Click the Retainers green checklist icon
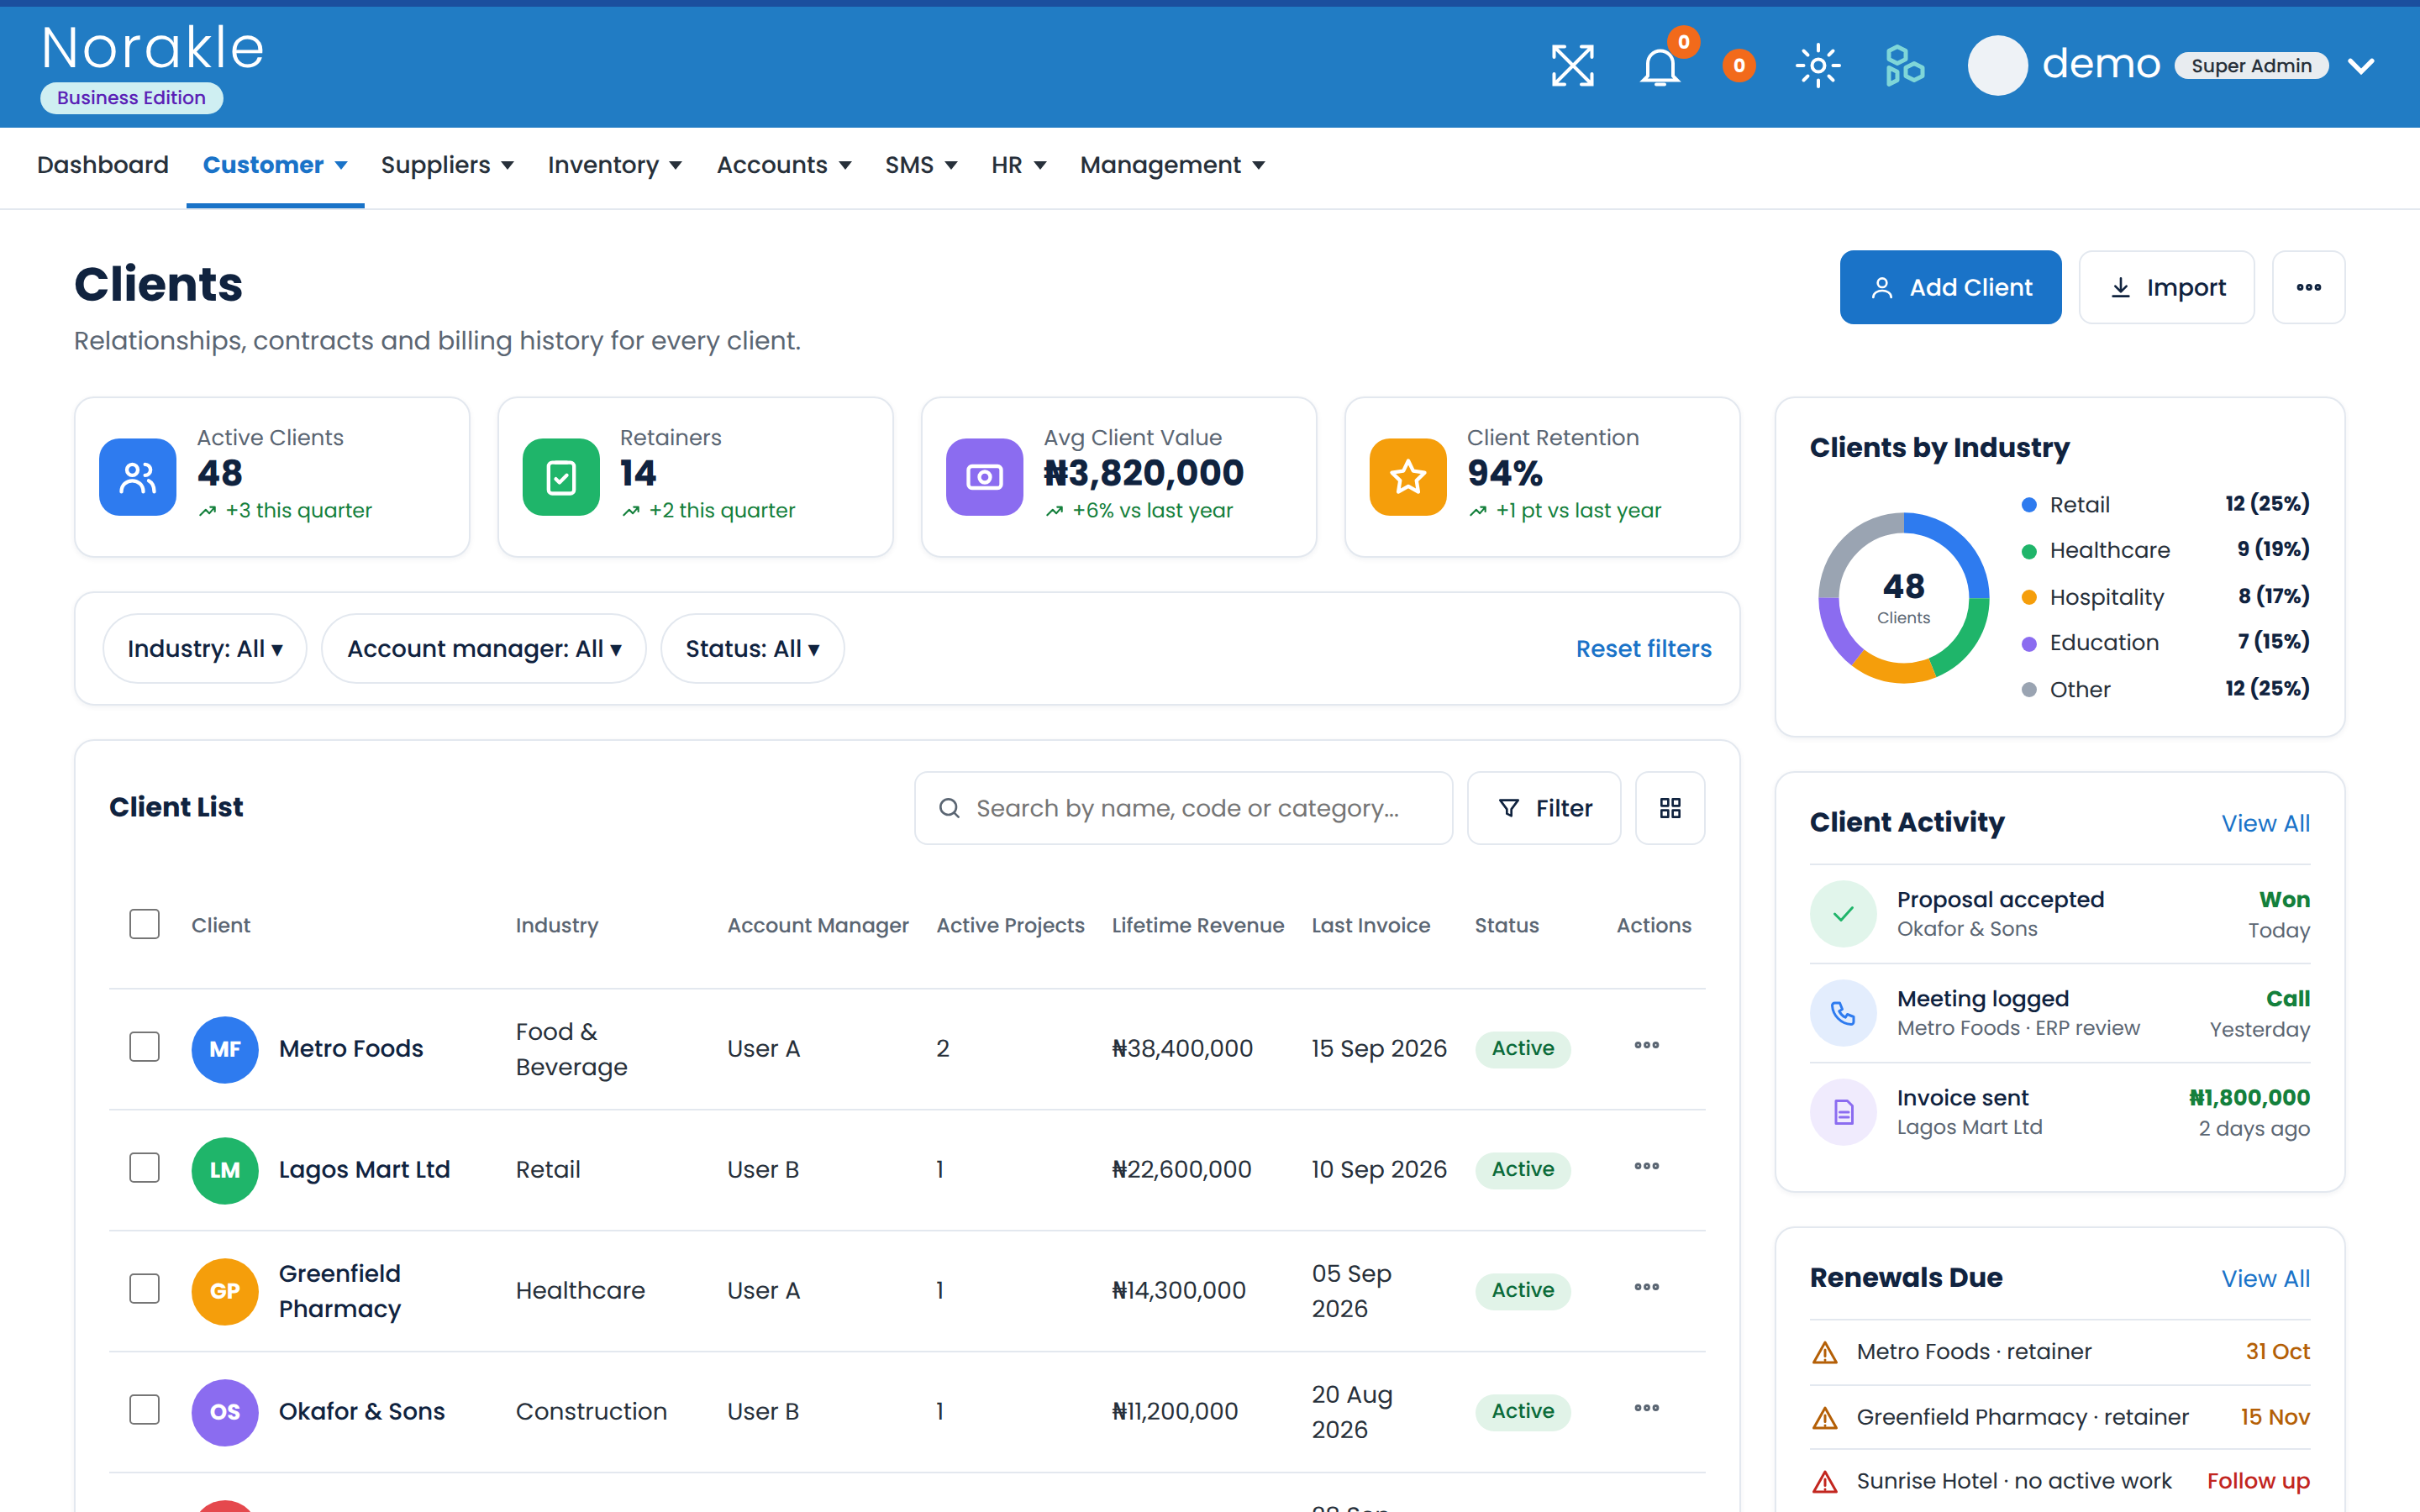Image resolution: width=2420 pixels, height=1512 pixels. 561,477
